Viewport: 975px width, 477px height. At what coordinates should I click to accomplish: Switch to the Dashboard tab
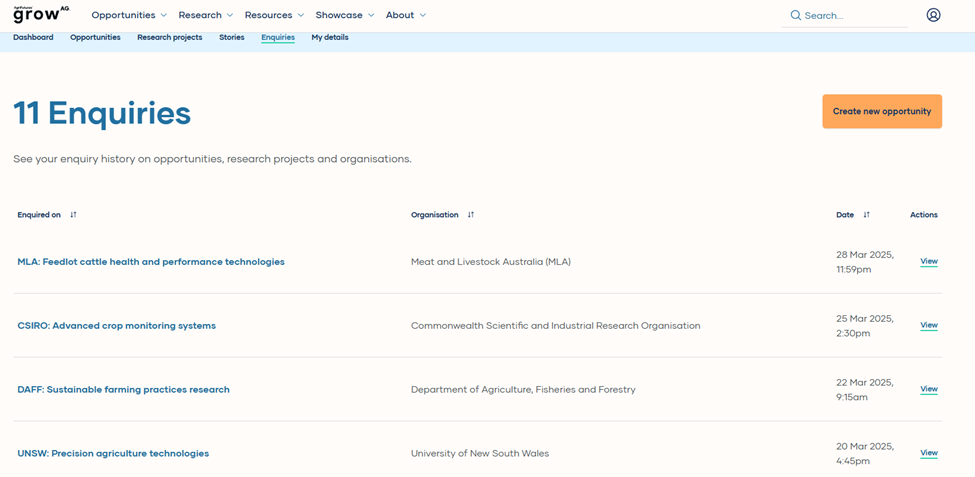coord(33,37)
